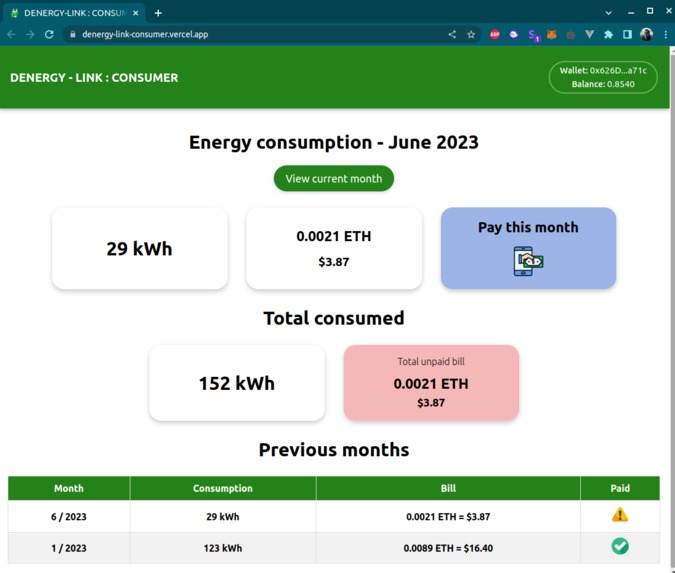Image resolution: width=675 pixels, height=573 pixels.
Task: Open the Chrome profile avatar
Action: [x=646, y=34]
